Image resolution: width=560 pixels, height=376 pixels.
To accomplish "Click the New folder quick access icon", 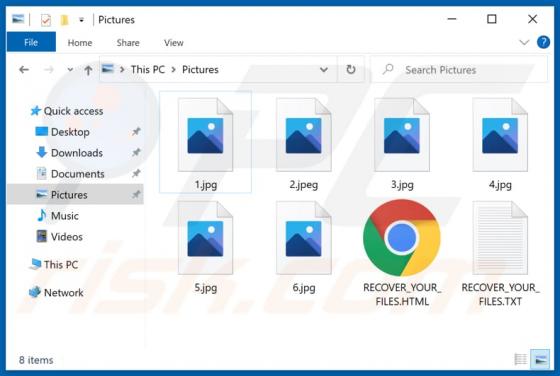I will [x=64, y=20].
